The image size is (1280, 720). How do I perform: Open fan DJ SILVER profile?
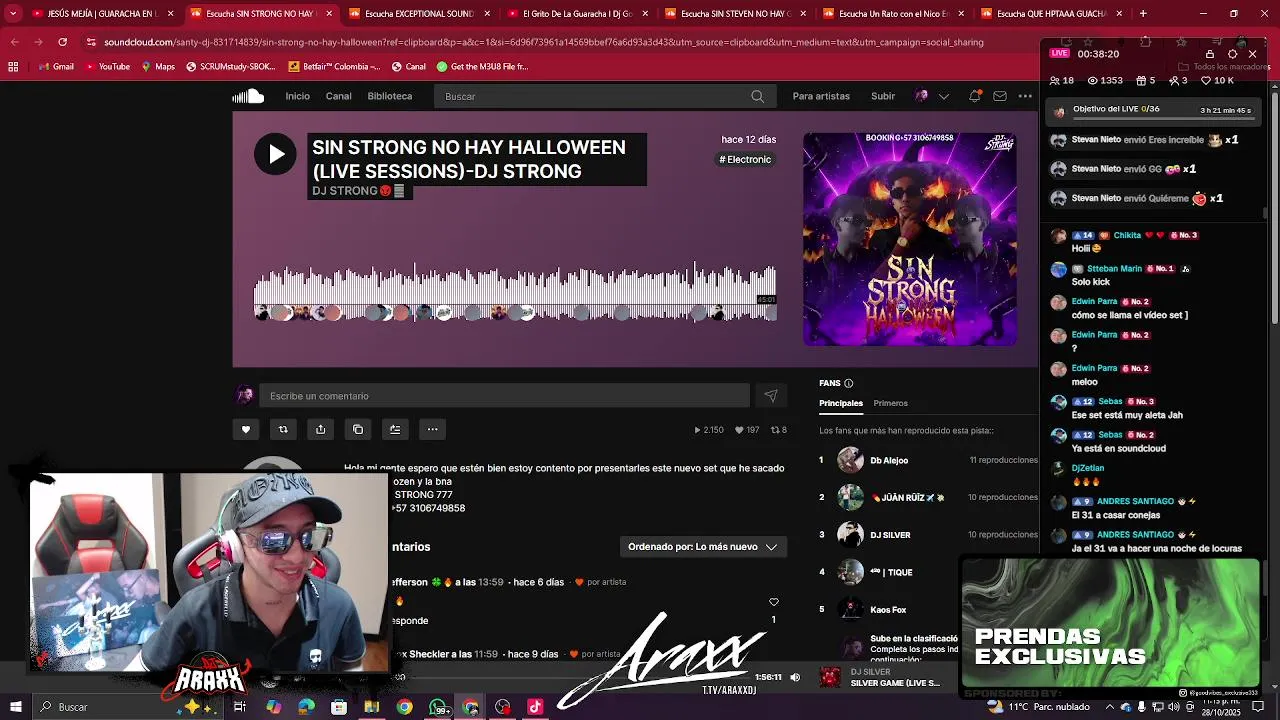pos(890,535)
